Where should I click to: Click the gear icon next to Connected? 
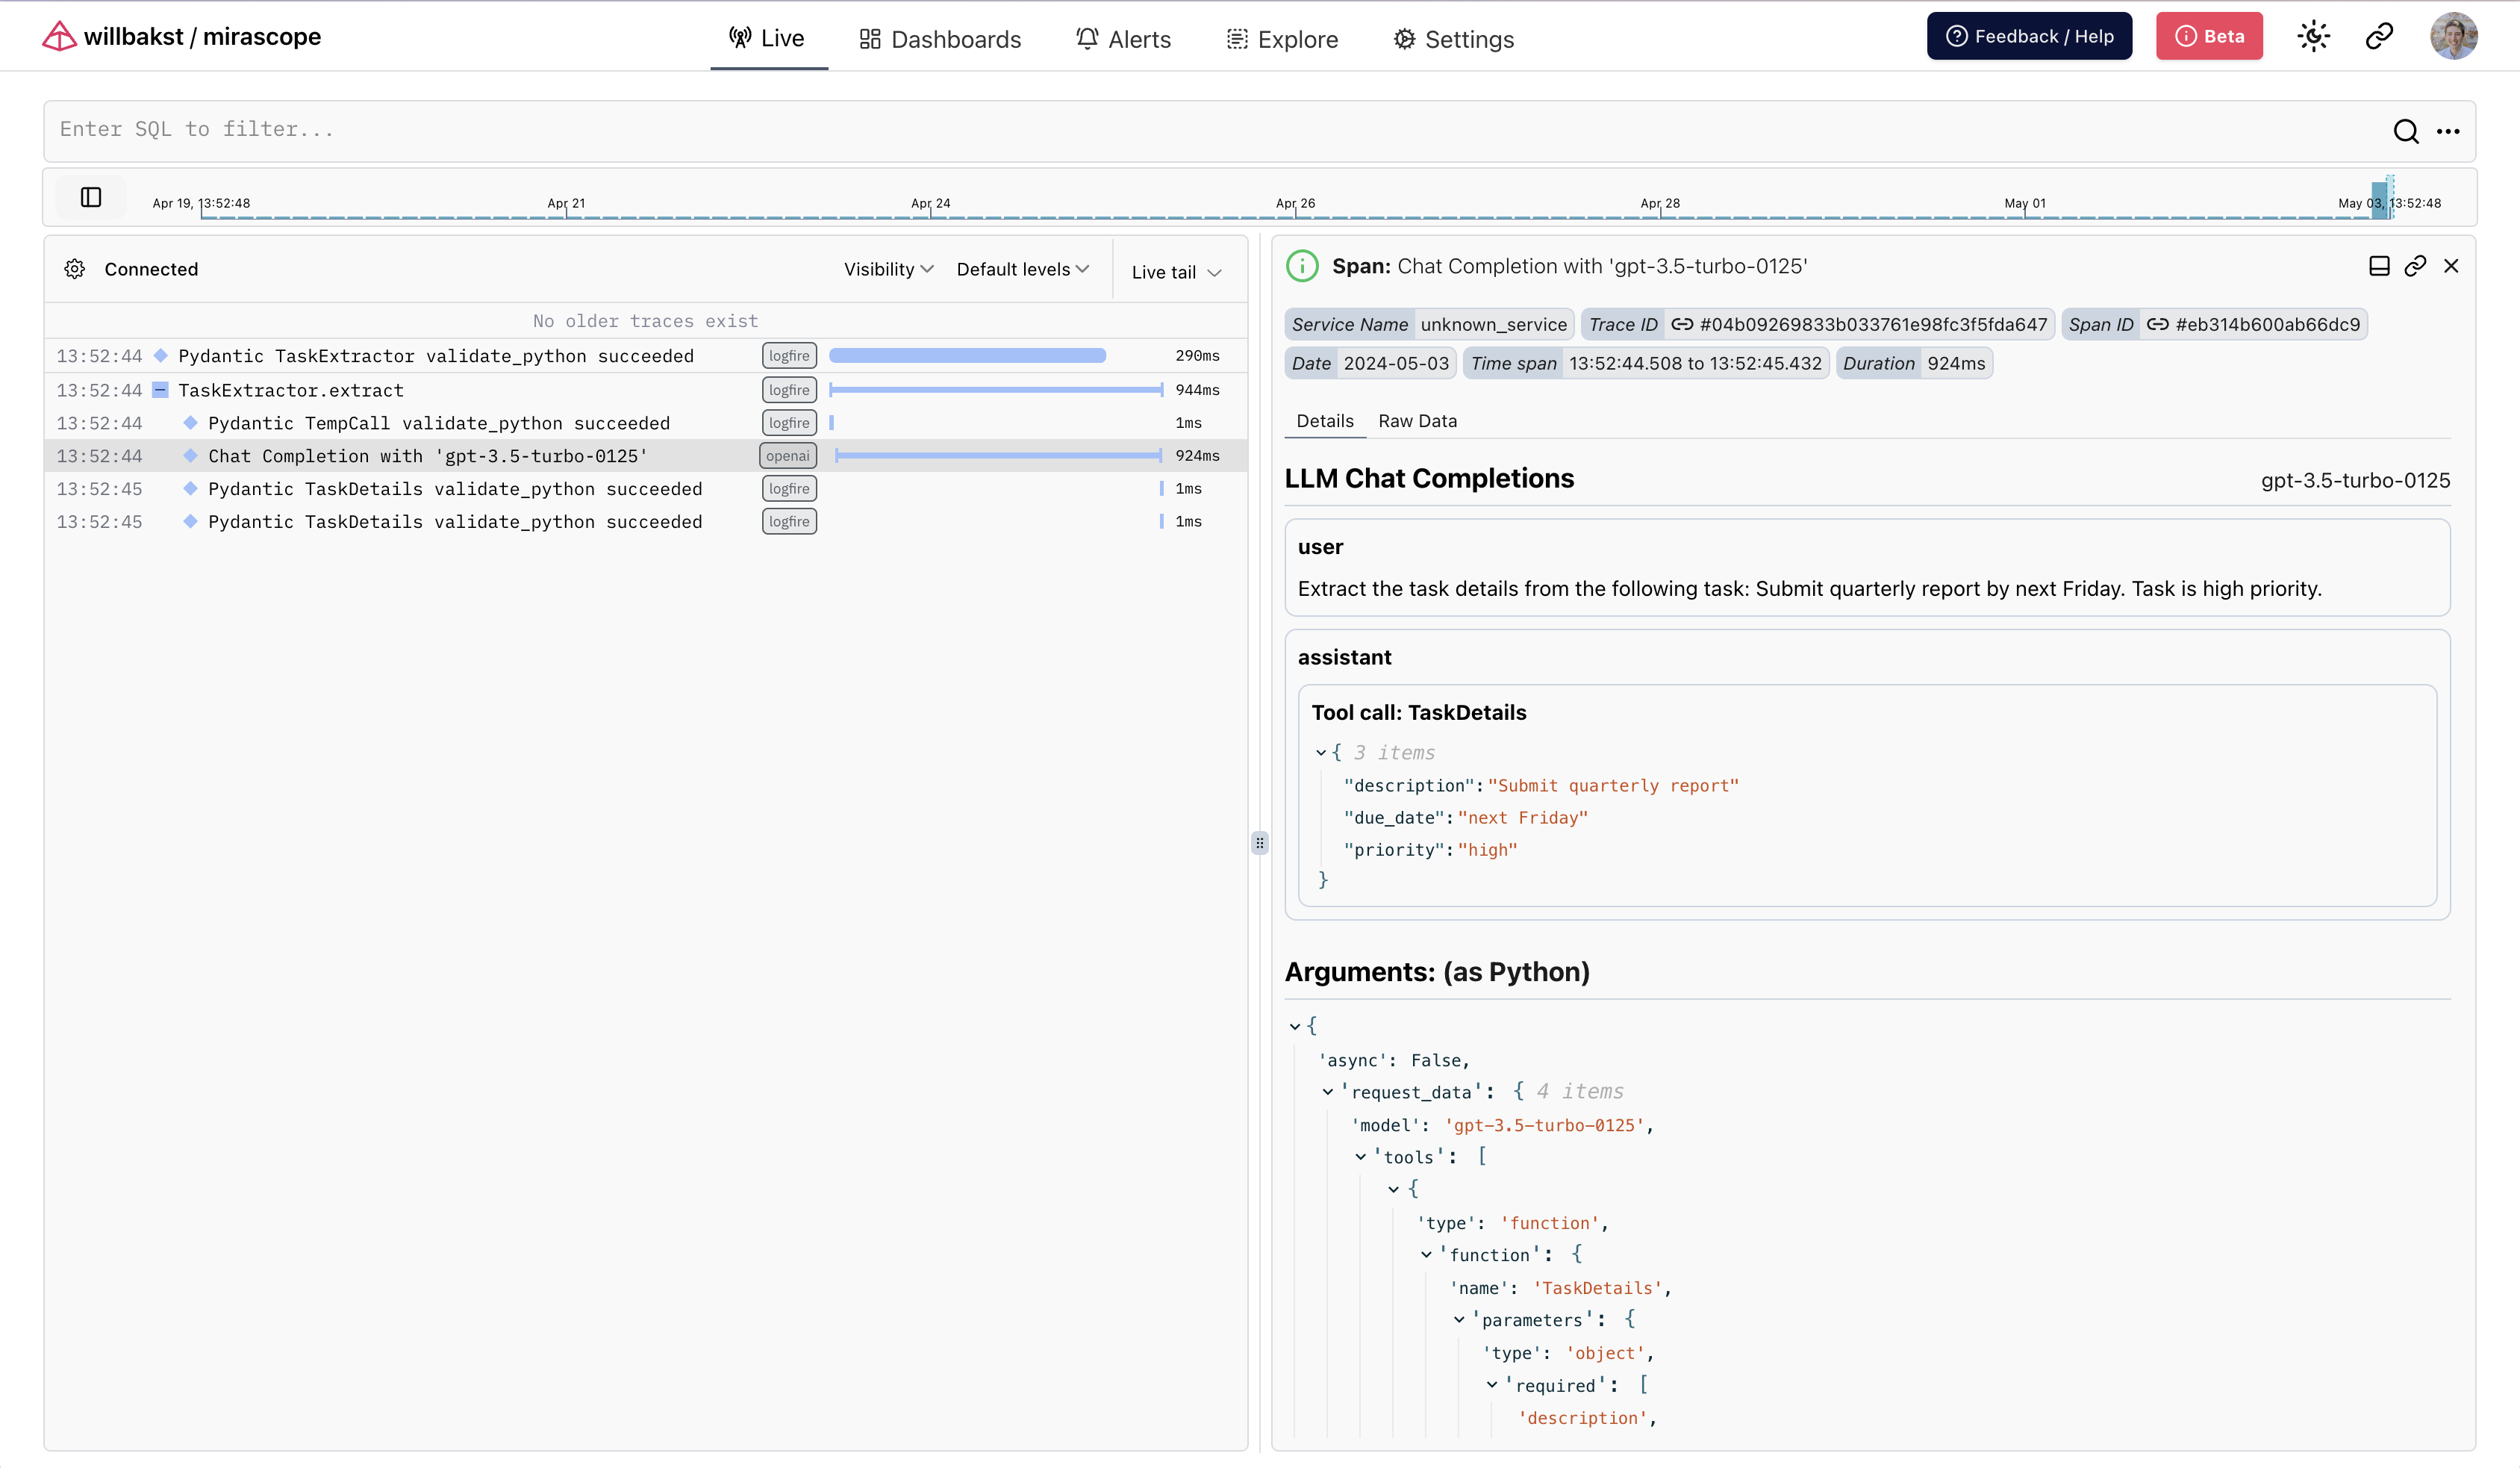click(x=75, y=269)
